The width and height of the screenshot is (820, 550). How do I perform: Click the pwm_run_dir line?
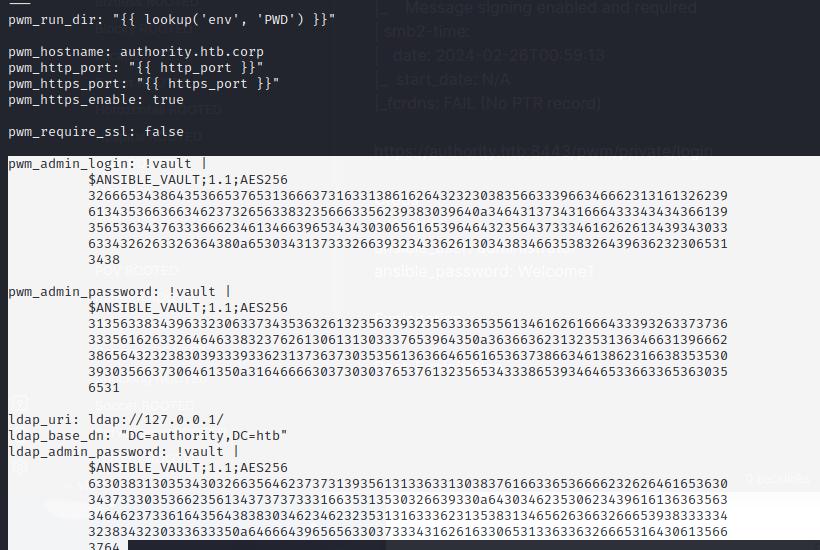pos(172,20)
